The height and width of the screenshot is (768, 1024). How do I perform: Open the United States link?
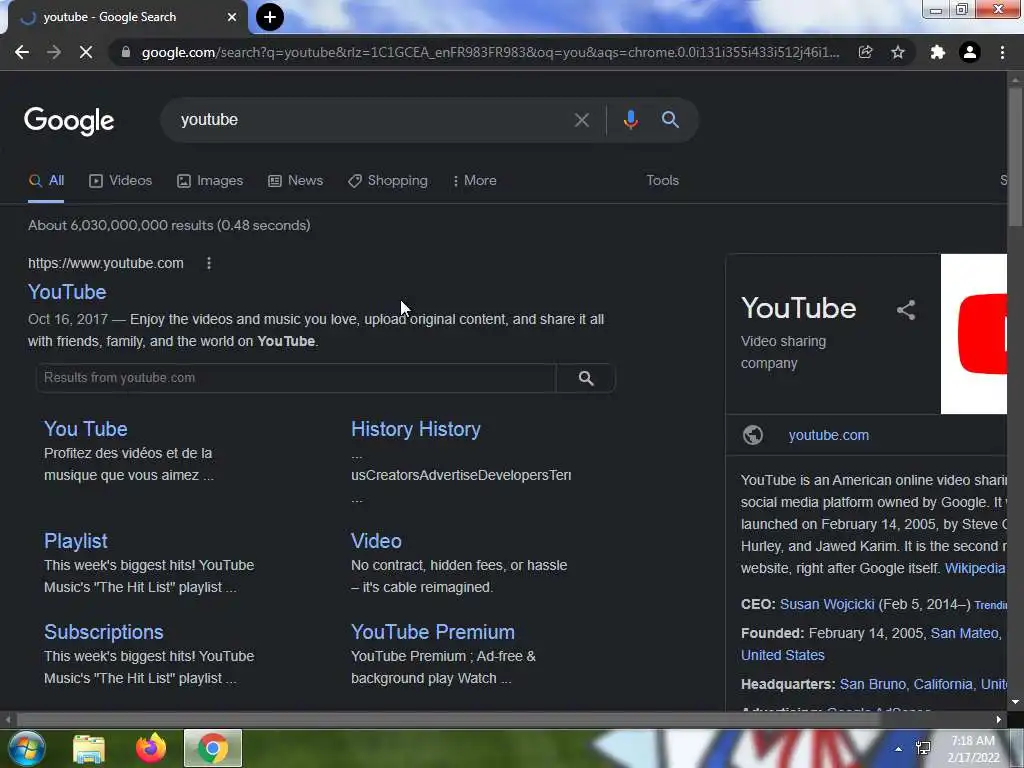click(x=782, y=656)
